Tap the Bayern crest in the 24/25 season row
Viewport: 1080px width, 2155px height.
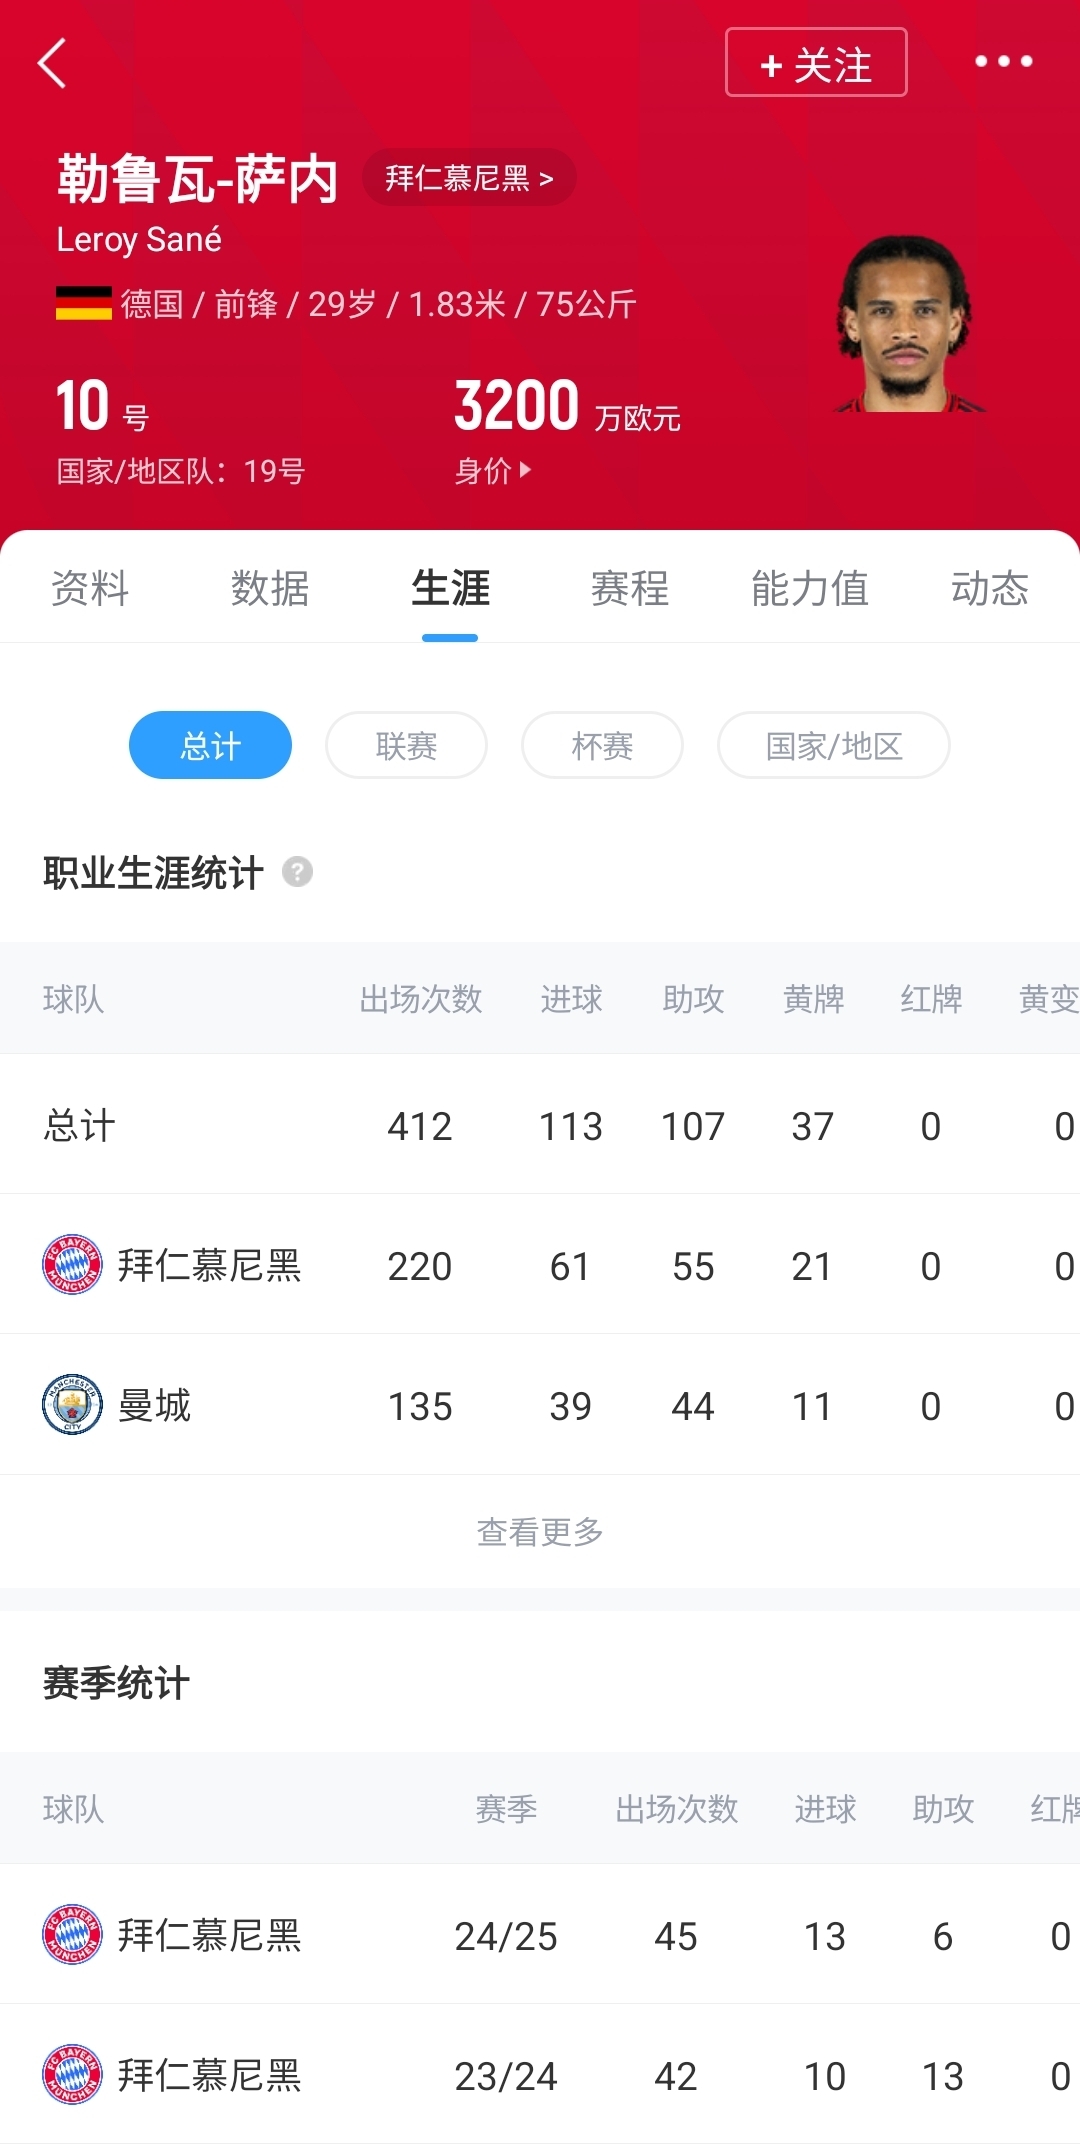(x=72, y=1935)
